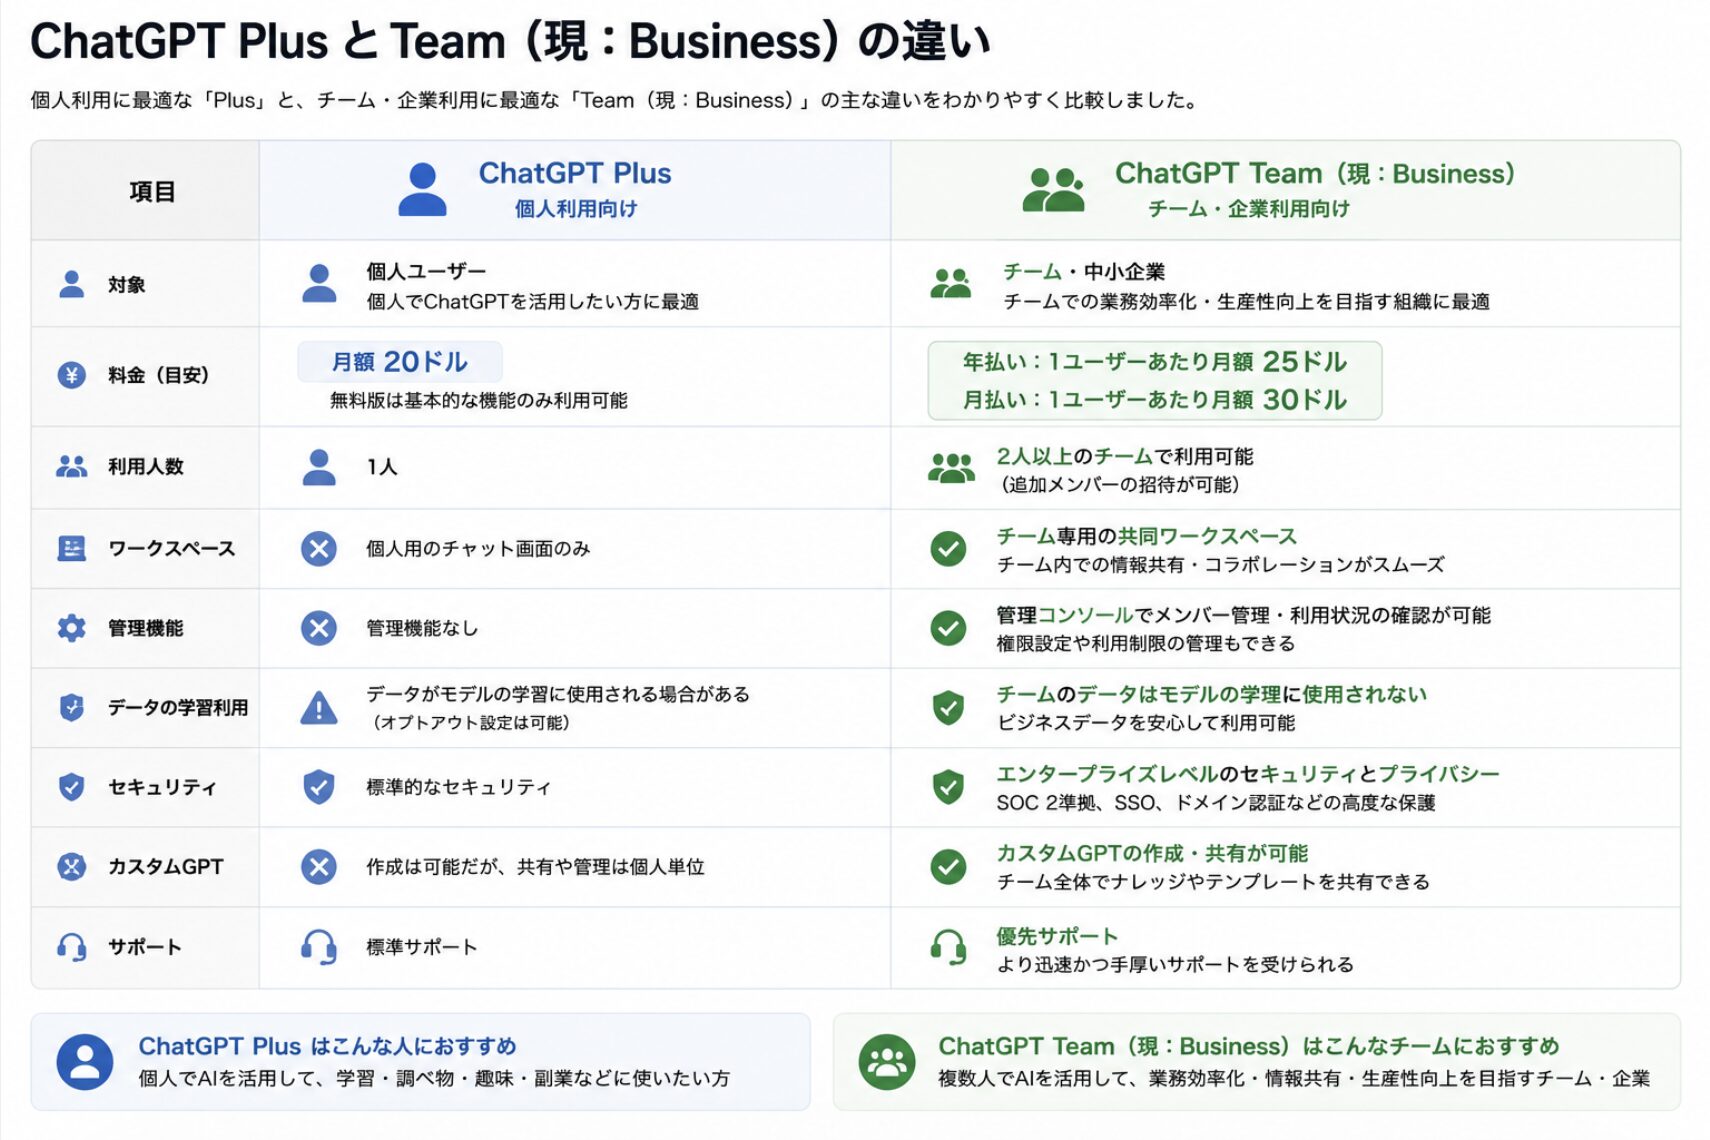Click the blue shield next to 標準的なセキュリティ
Screen dimensions: 1710x1140
coord(319,787)
